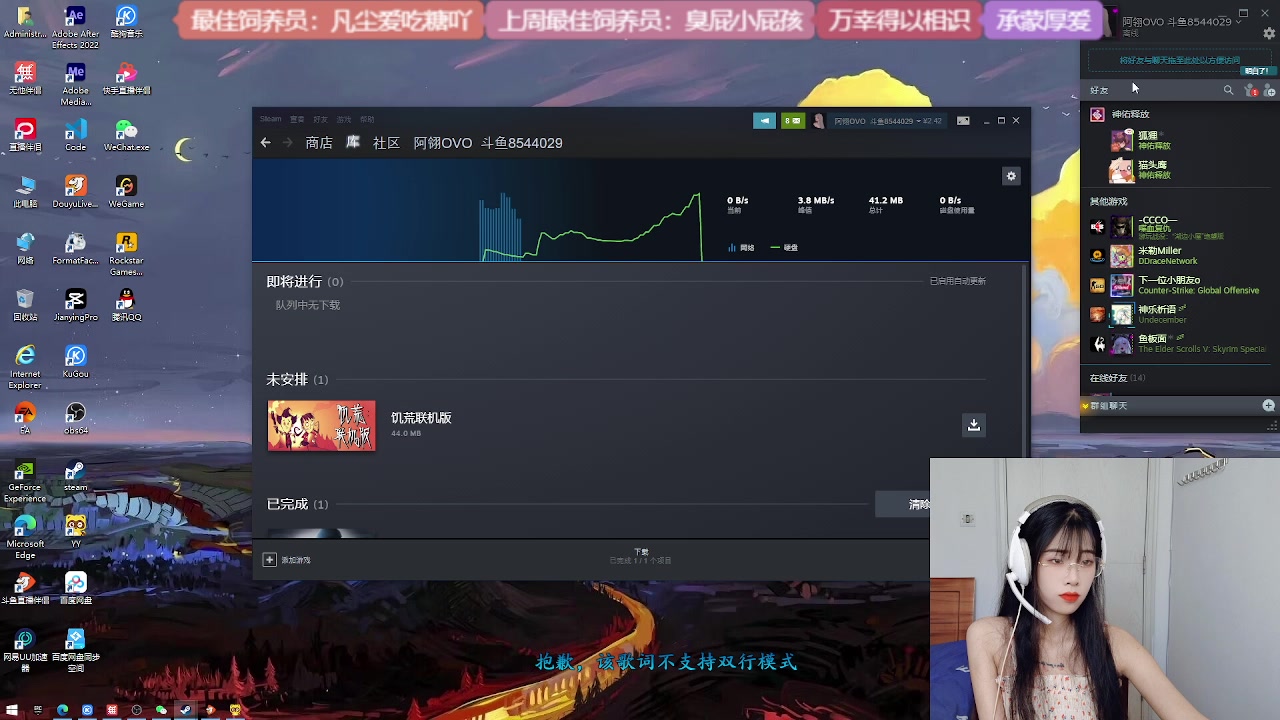The image size is (1280, 720).
Task: Search friends using the magnifier icon
Action: (1229, 90)
